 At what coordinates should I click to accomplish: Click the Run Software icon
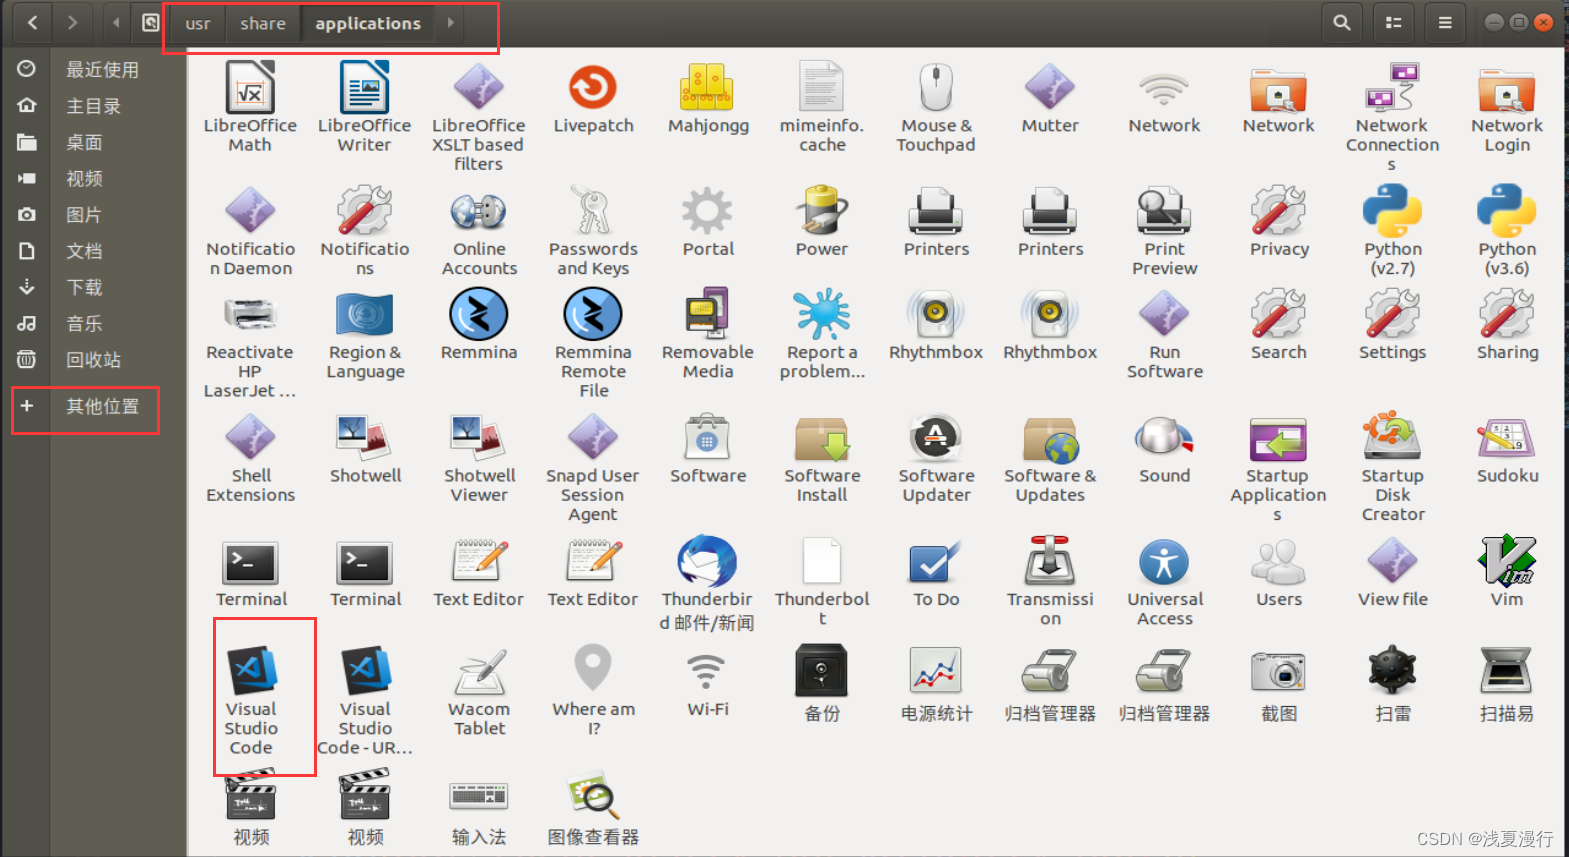1164,314
